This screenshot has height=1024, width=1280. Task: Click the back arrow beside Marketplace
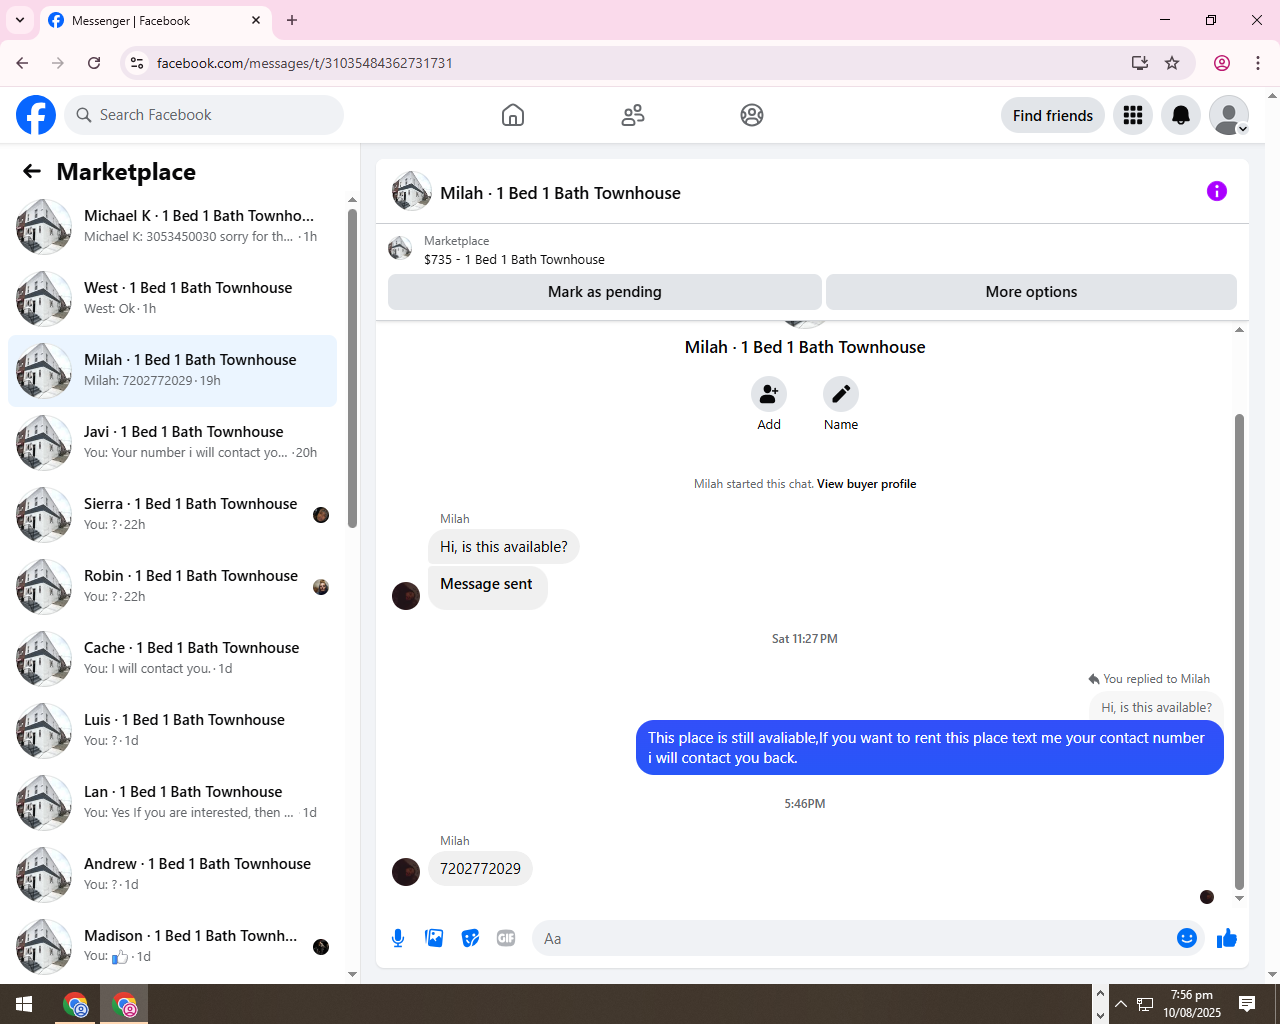click(32, 171)
